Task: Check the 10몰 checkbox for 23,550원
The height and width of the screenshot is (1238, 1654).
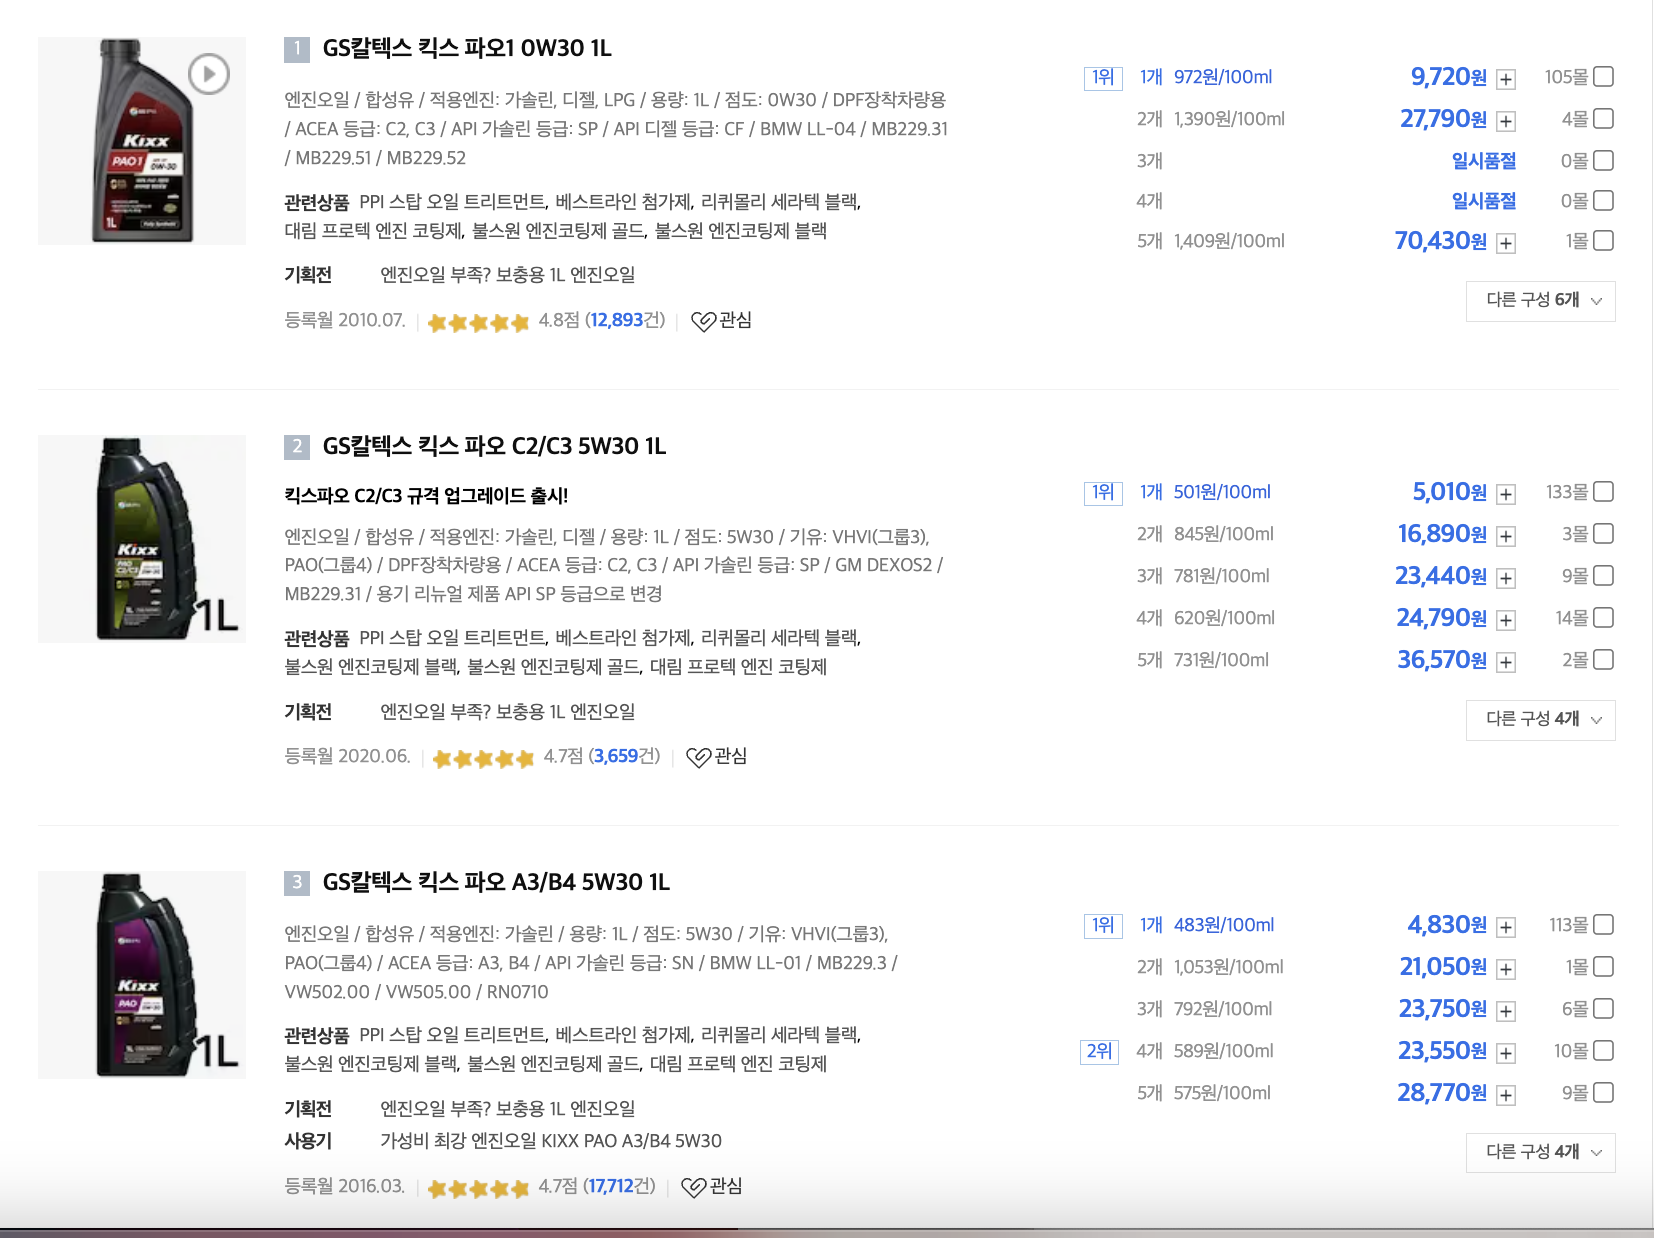Action: pyautogui.click(x=1603, y=1050)
